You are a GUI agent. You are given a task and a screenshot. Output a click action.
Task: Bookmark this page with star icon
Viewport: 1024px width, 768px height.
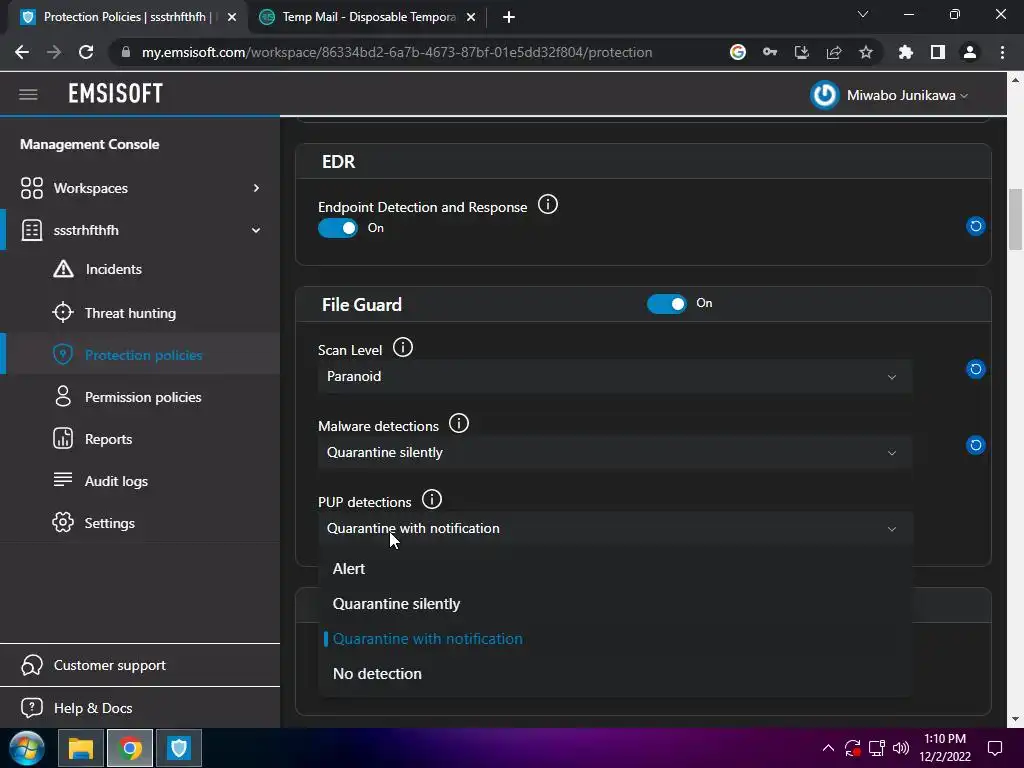(866, 52)
